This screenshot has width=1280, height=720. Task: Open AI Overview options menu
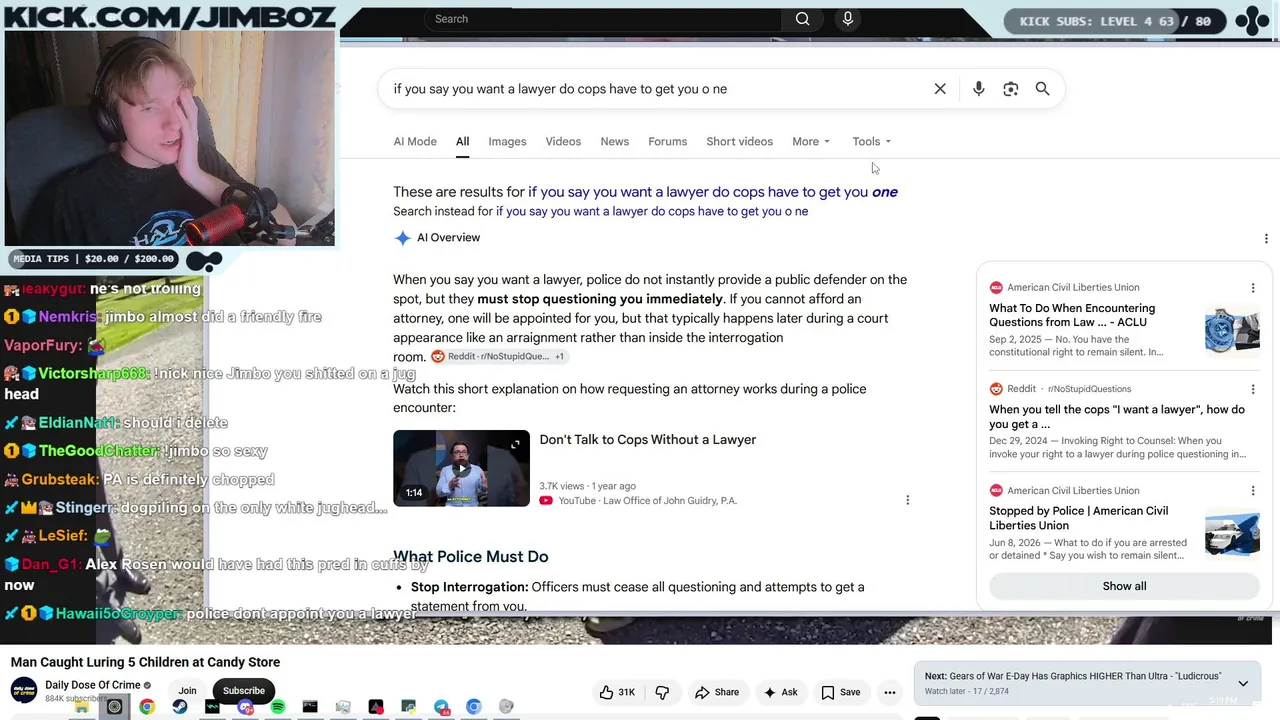[x=1266, y=238]
